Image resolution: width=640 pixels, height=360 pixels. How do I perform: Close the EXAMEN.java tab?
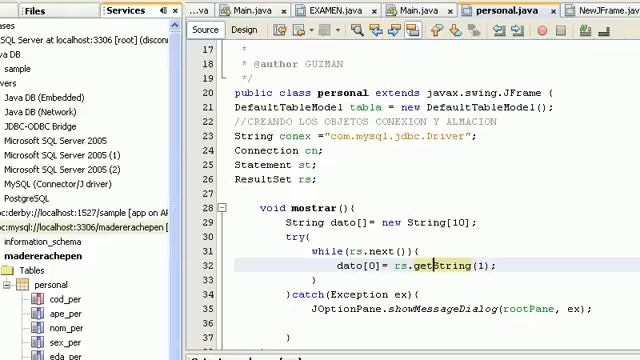pyautogui.click(x=374, y=11)
